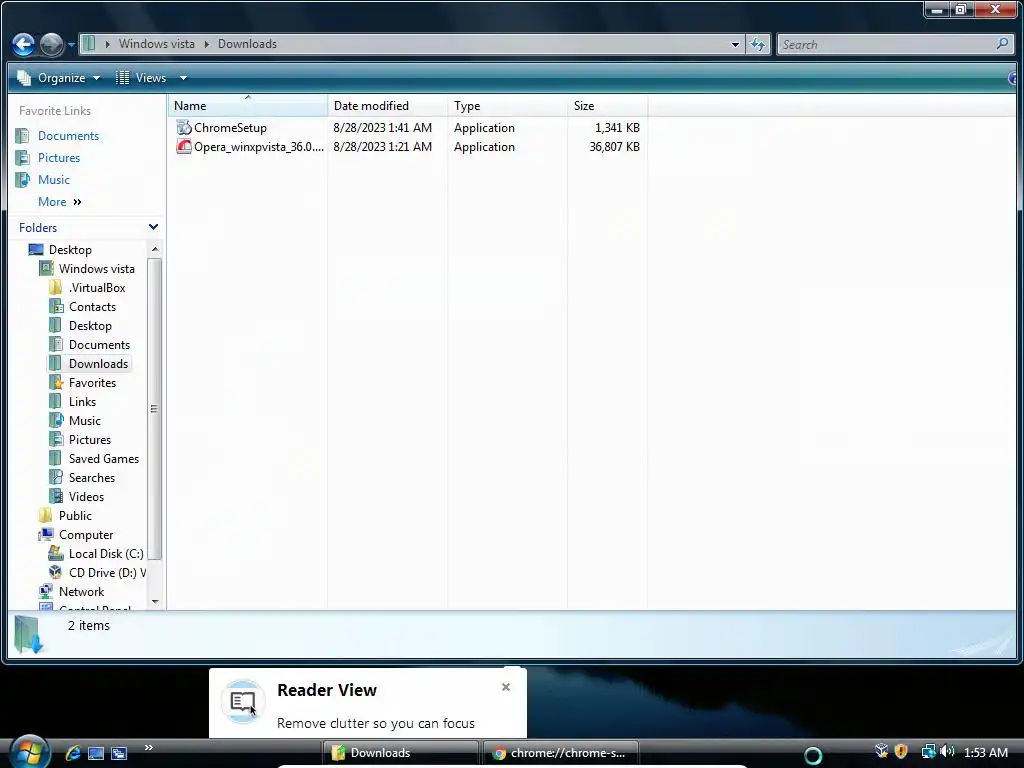The image size is (1024, 768).
Task: Click the Refresh button
Action: point(758,44)
